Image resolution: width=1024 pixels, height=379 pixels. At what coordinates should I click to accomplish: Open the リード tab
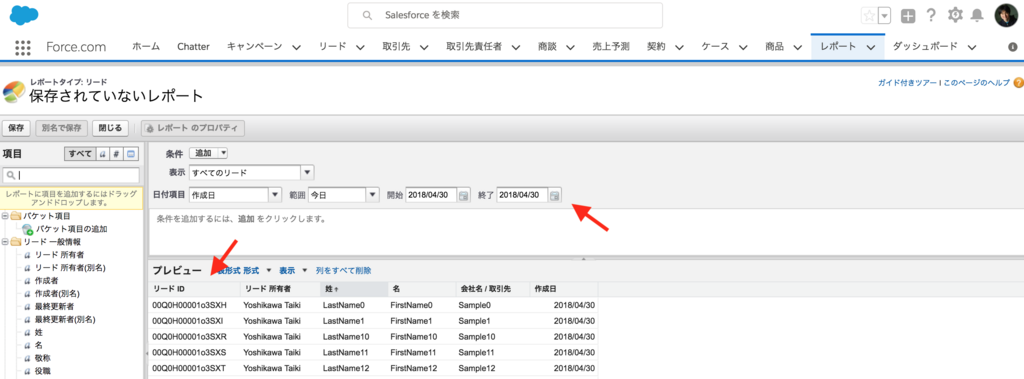[332, 46]
